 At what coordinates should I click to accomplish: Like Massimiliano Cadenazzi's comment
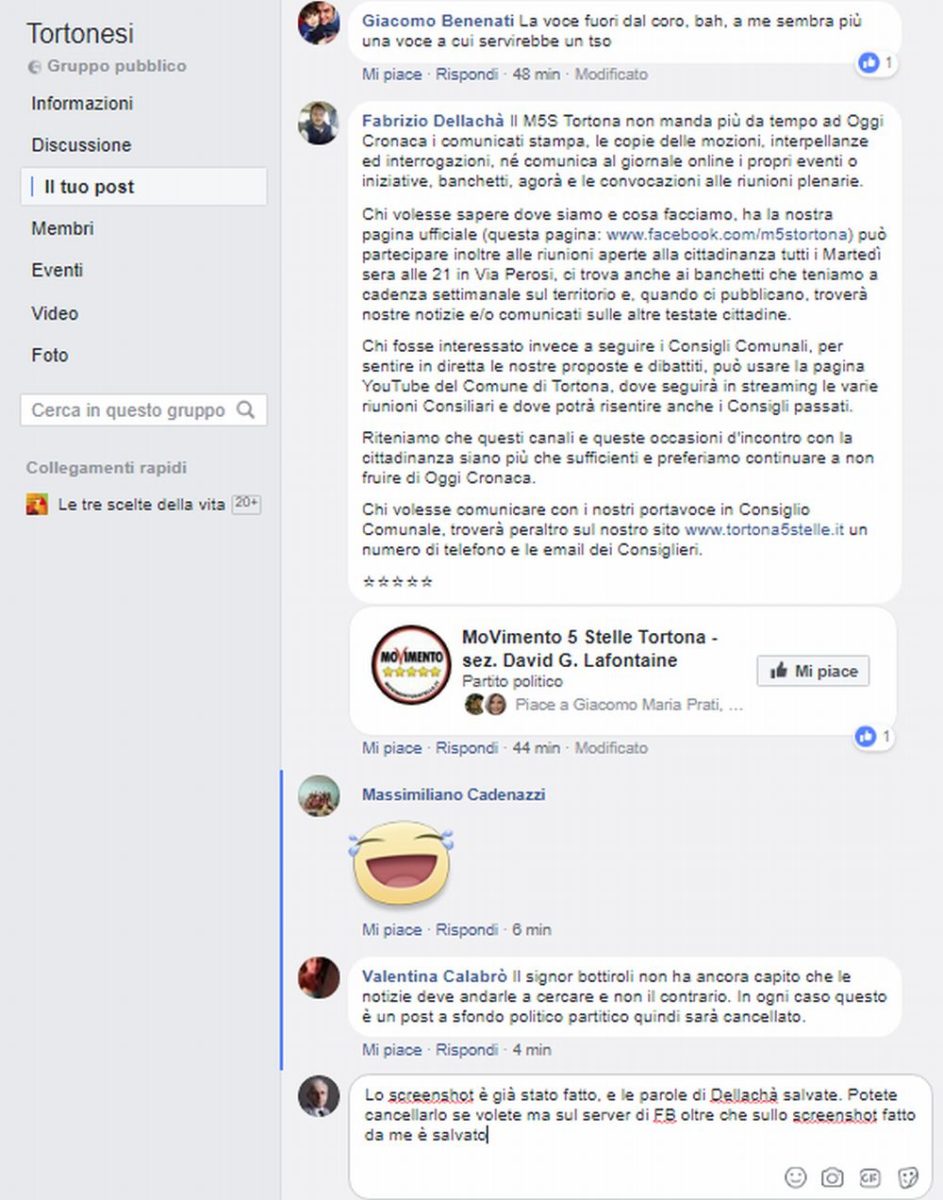[392, 930]
